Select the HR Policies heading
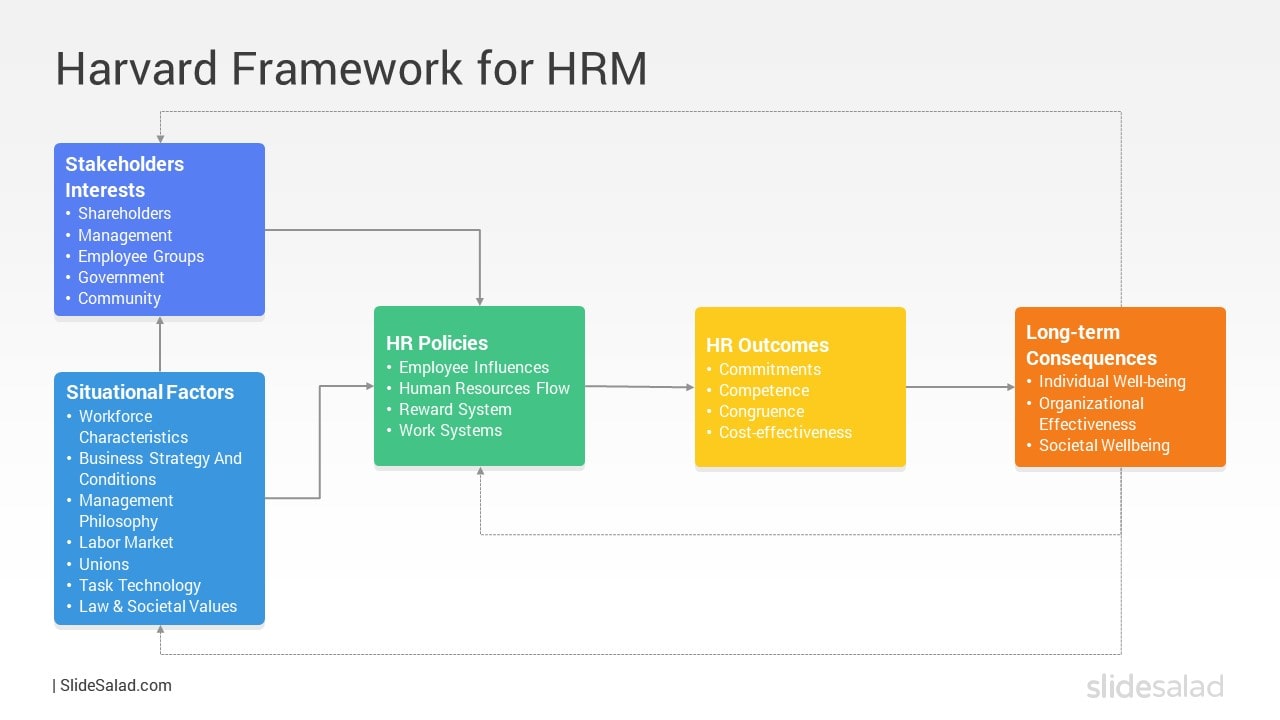 [x=437, y=343]
